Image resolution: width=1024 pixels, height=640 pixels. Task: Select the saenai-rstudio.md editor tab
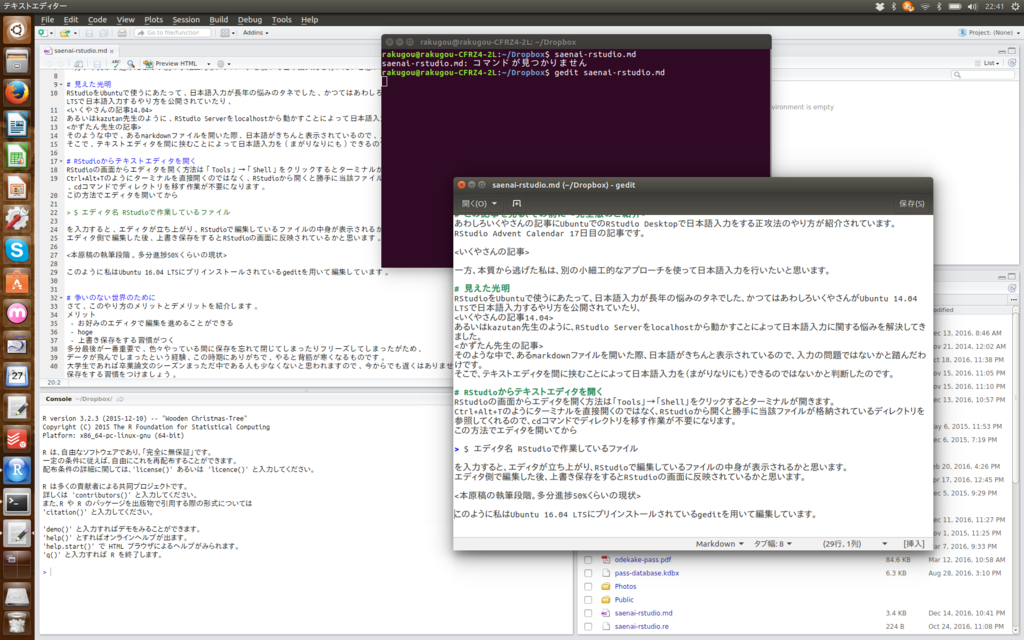coord(80,50)
